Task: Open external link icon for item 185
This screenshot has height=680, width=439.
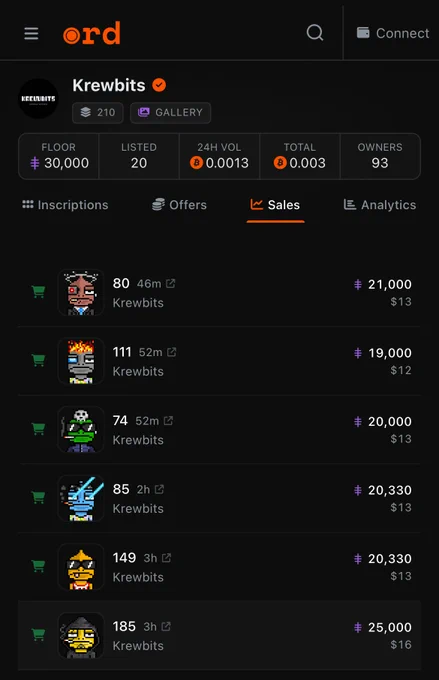Action: (166, 626)
